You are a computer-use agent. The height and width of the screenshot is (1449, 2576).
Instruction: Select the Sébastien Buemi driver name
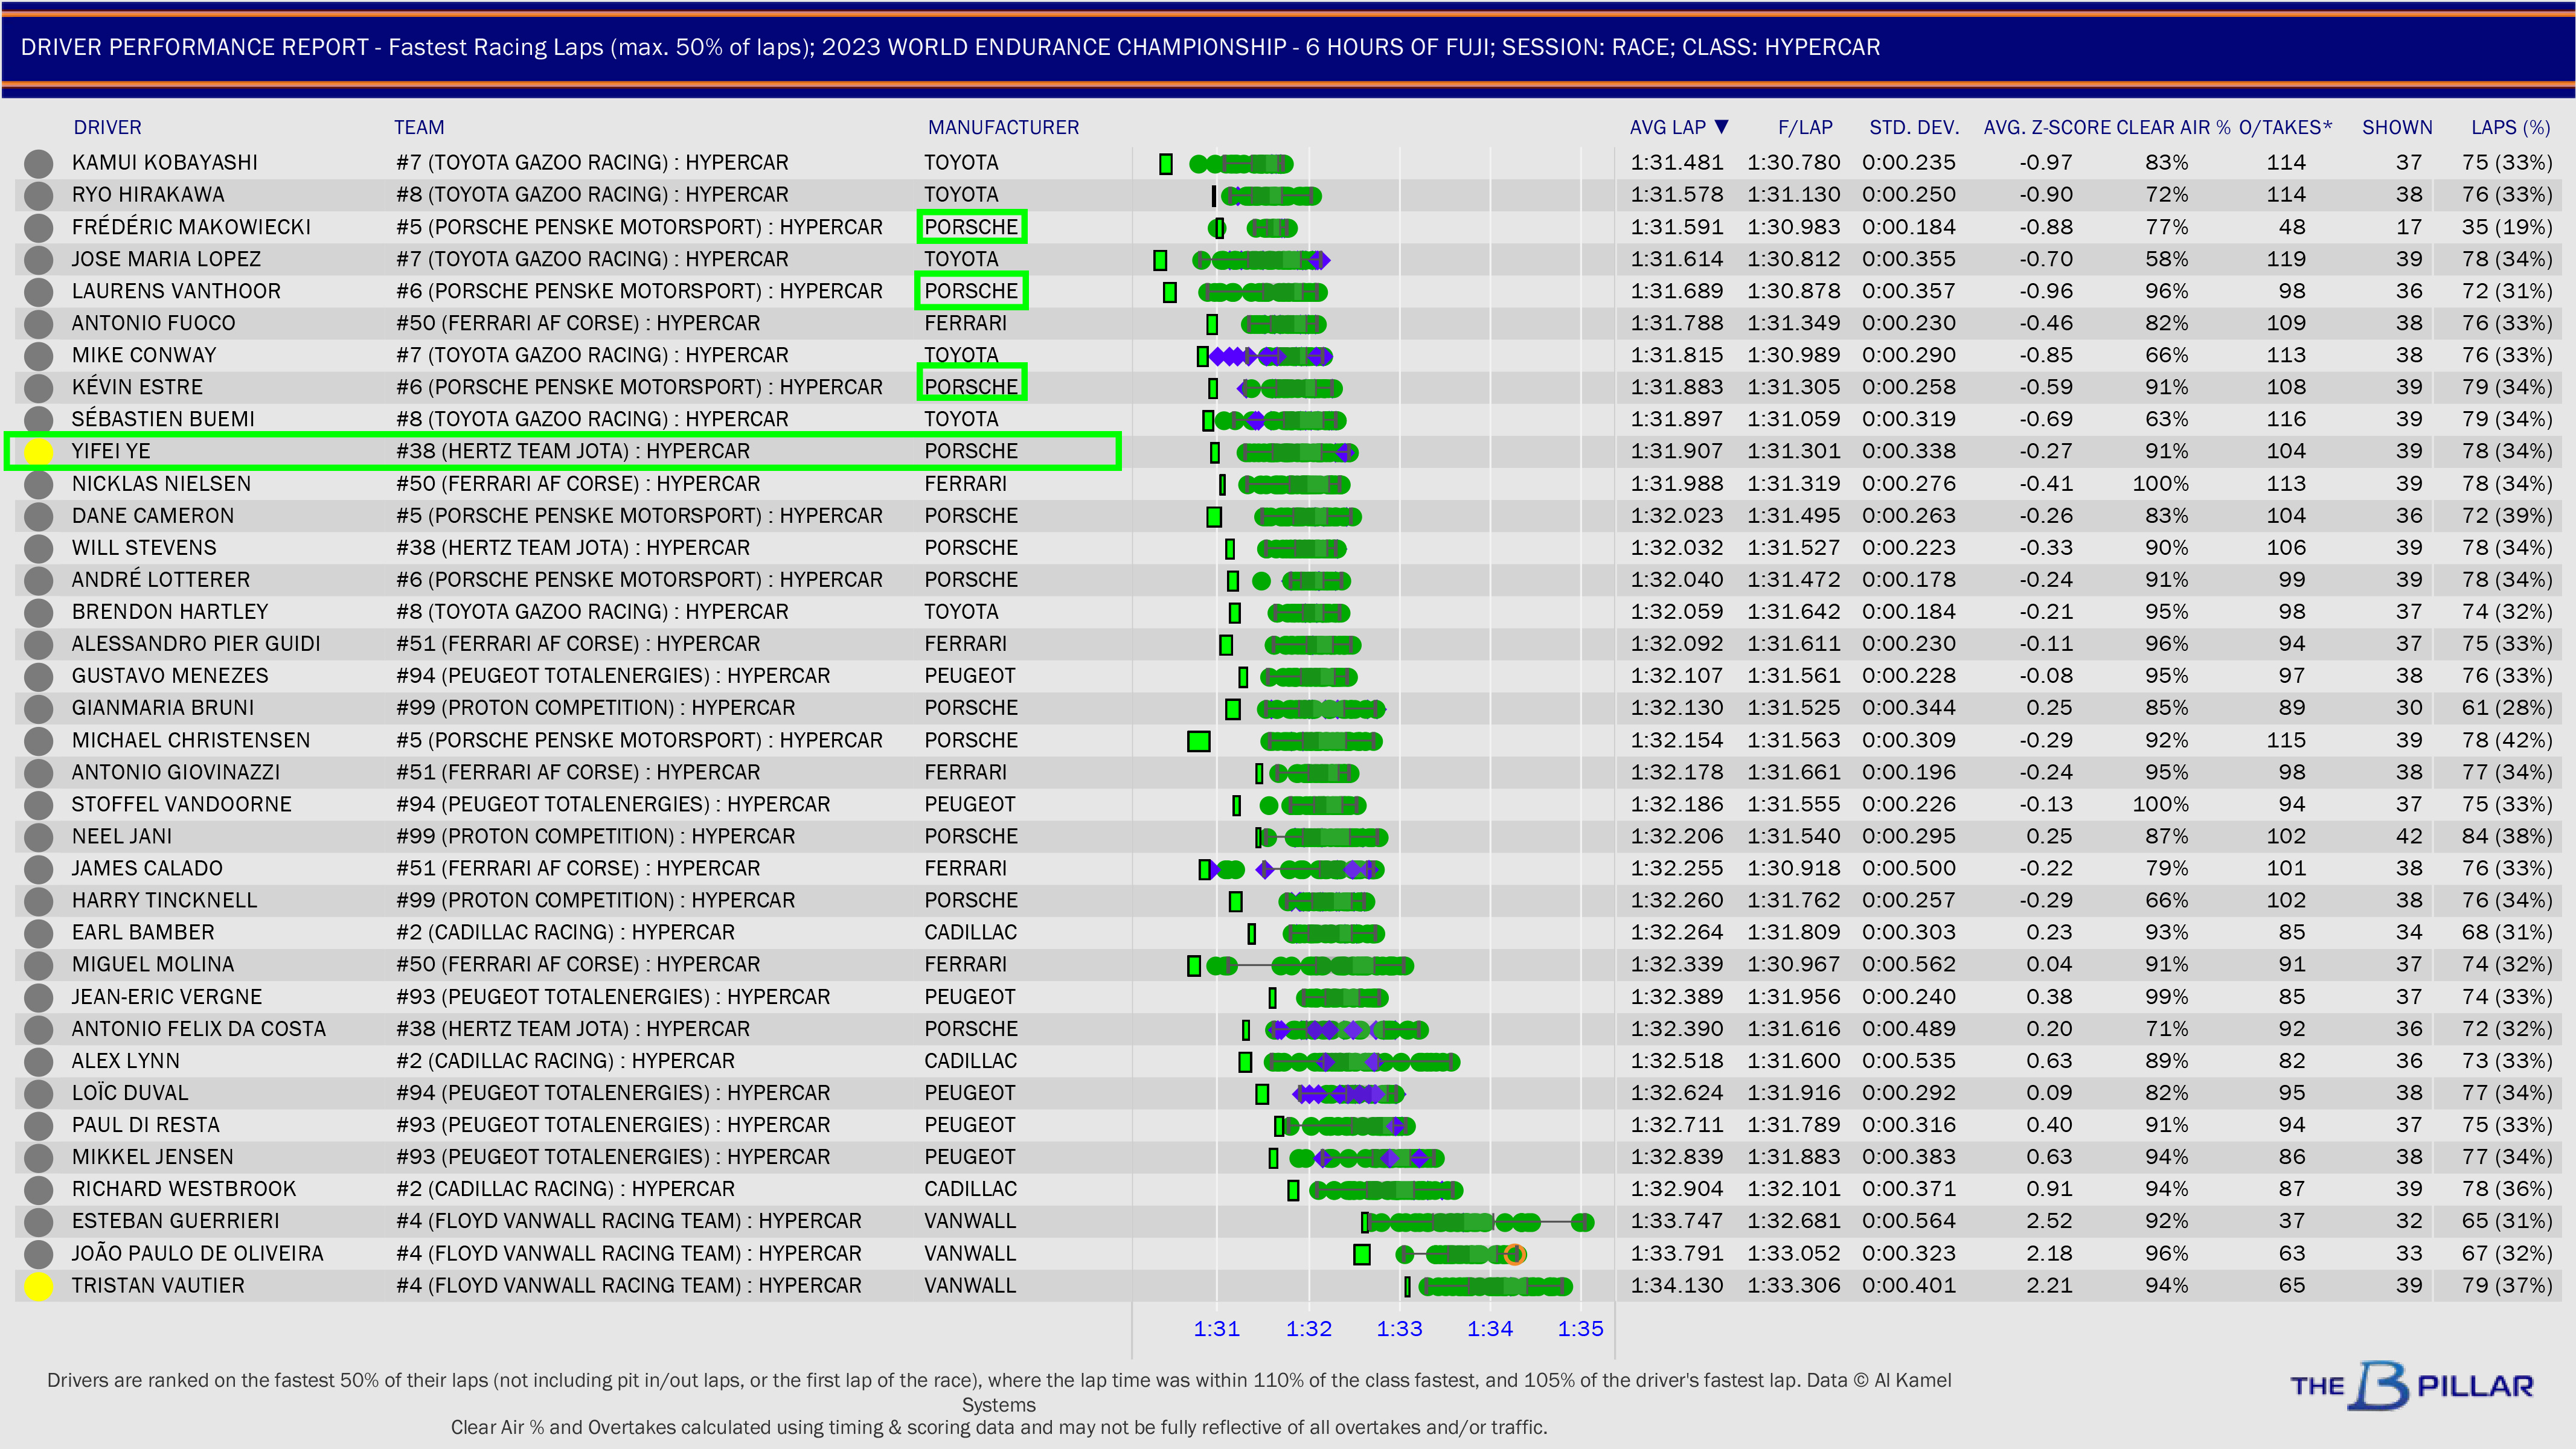163,419
